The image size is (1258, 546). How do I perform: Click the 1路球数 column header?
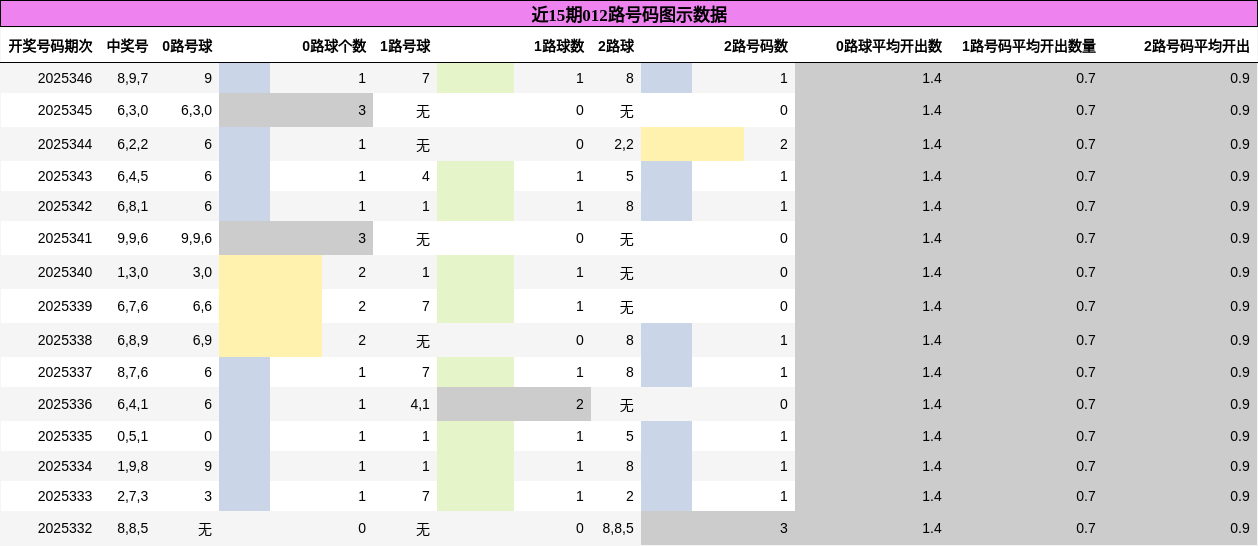[559, 46]
